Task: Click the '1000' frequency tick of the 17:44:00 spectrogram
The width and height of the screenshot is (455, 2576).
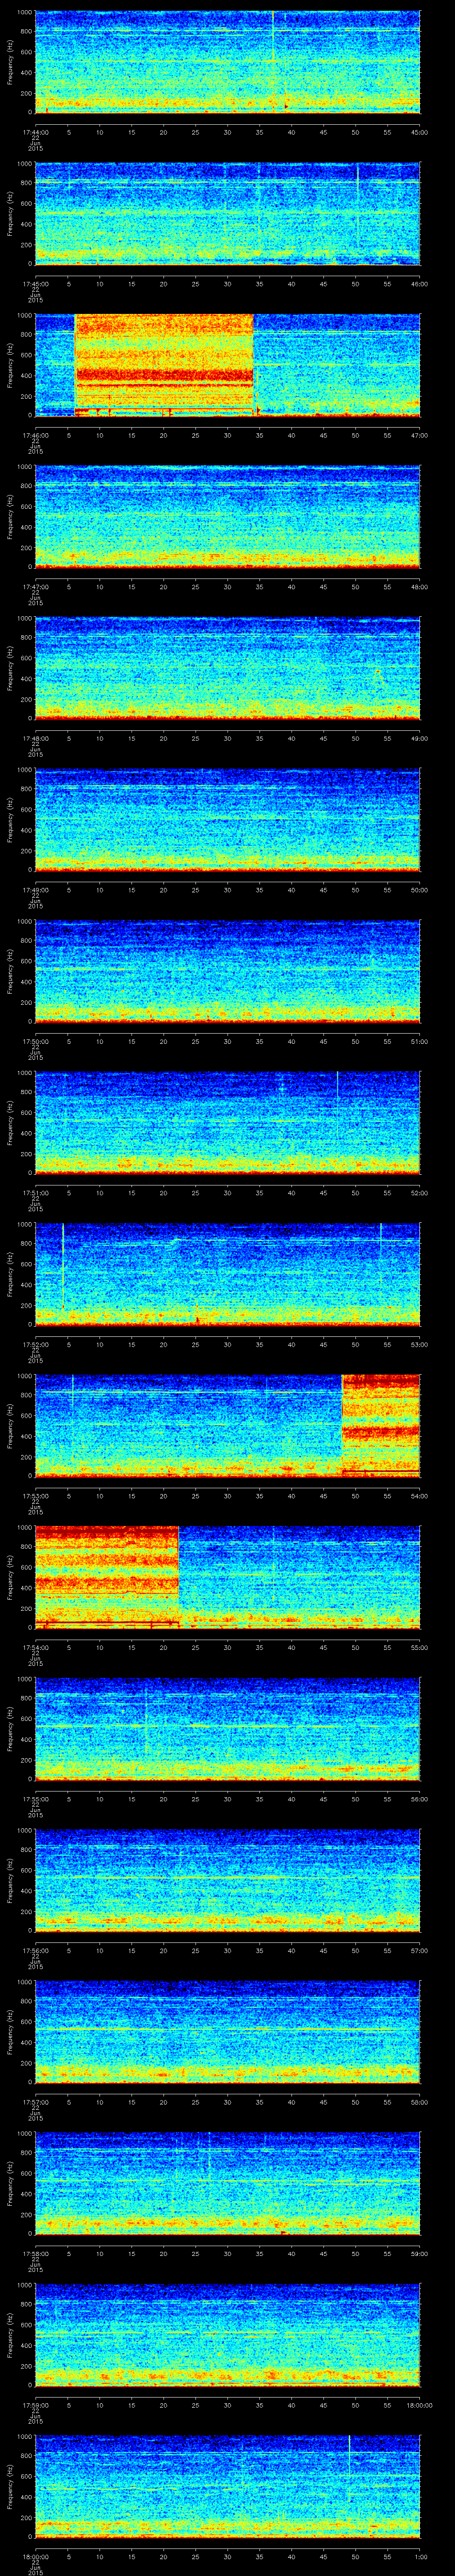Action: (x=25, y=12)
